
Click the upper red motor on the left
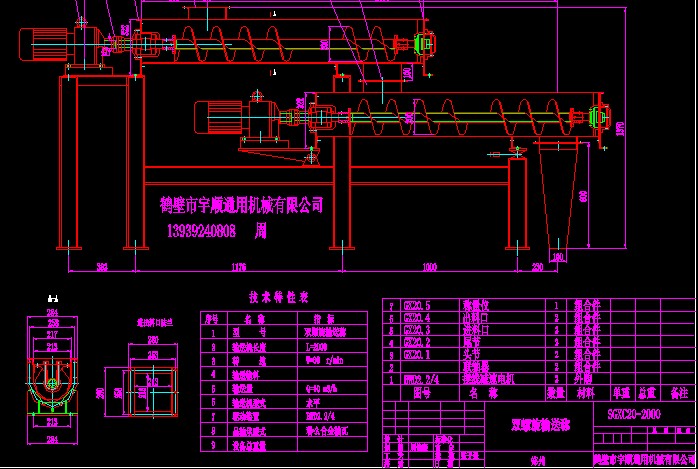[45, 44]
